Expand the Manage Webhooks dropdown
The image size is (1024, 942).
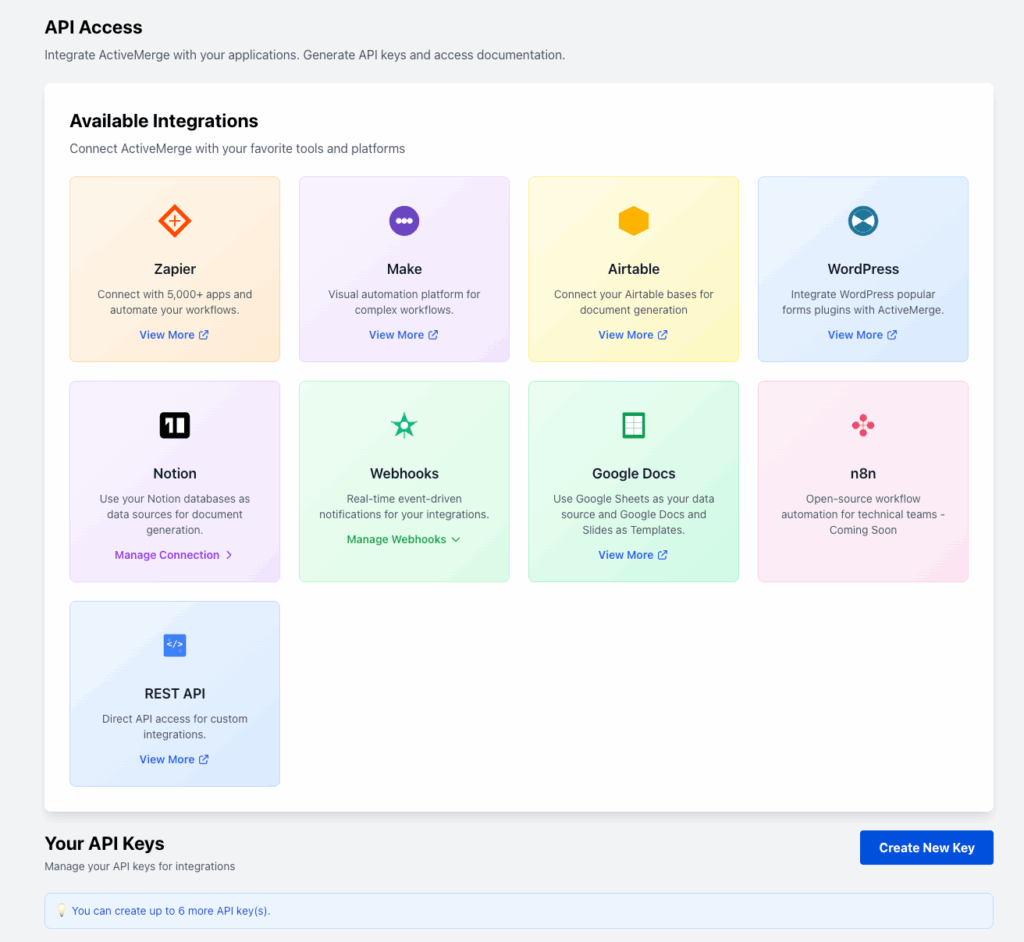pos(404,539)
